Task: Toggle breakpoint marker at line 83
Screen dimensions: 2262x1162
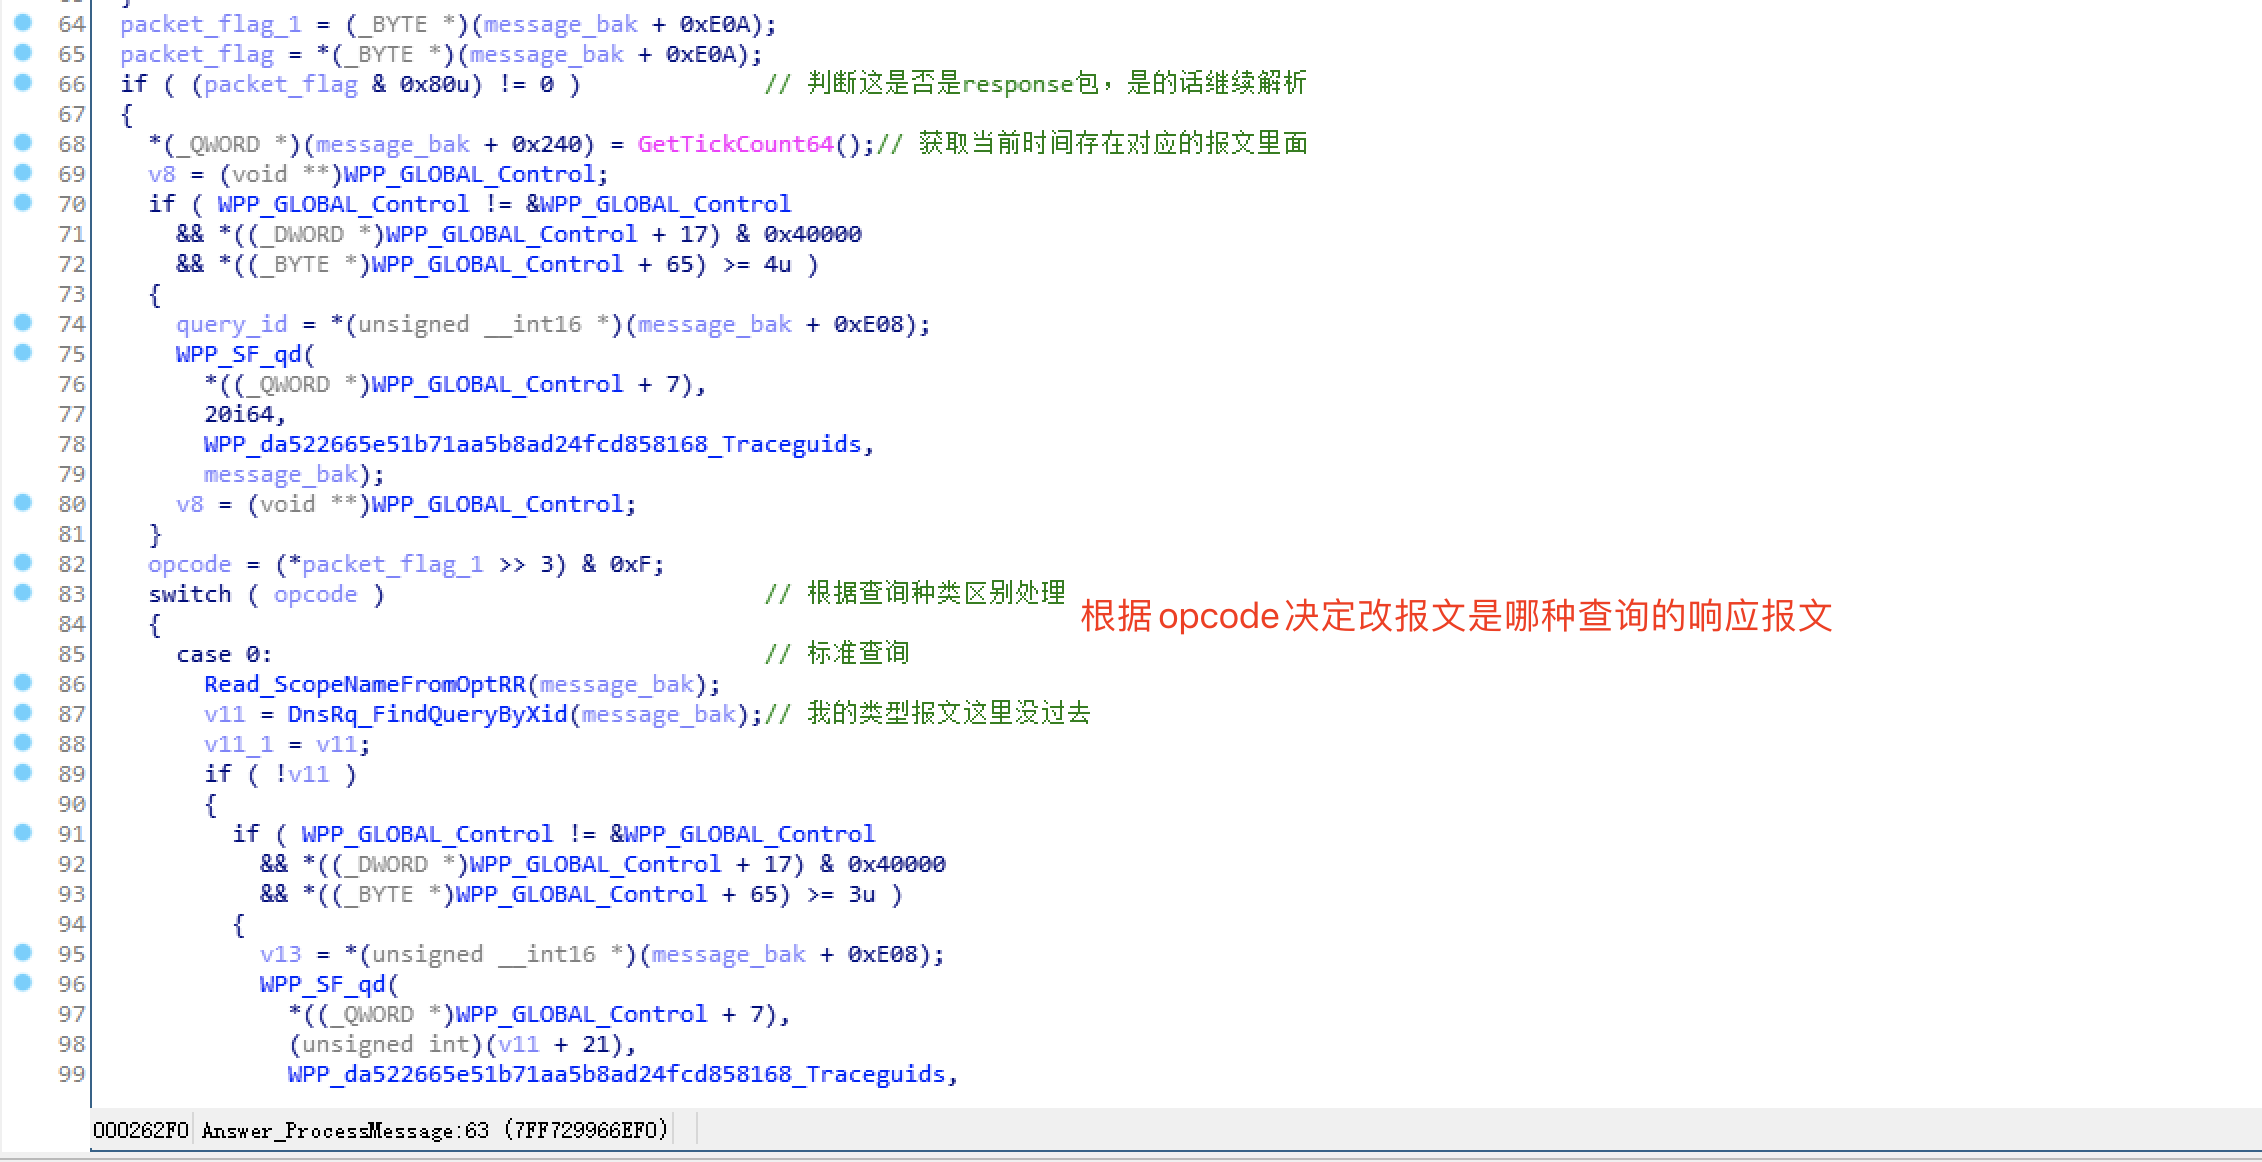Action: (x=23, y=592)
